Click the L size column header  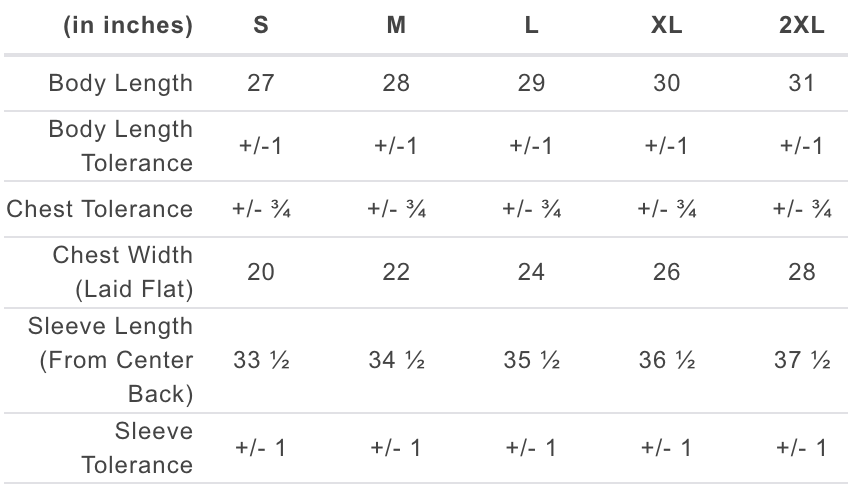[x=531, y=27]
